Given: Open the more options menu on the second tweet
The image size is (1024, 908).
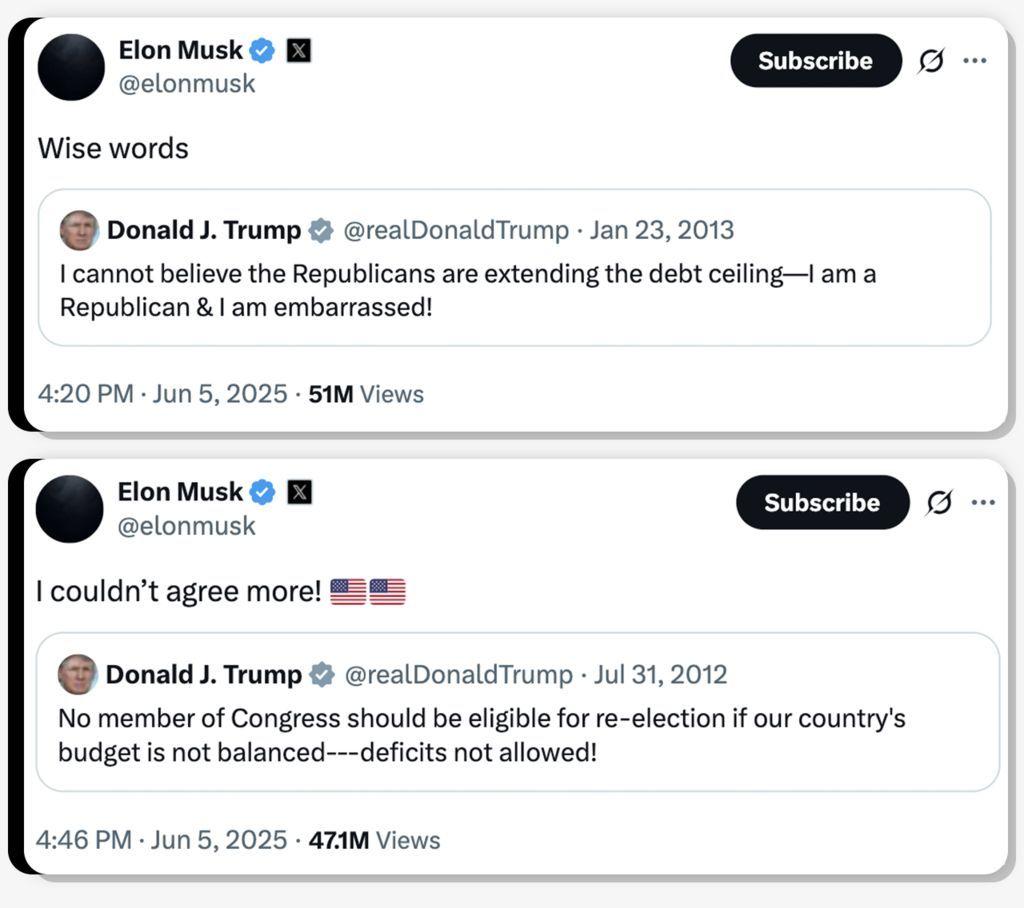Looking at the screenshot, I should coord(985,503).
